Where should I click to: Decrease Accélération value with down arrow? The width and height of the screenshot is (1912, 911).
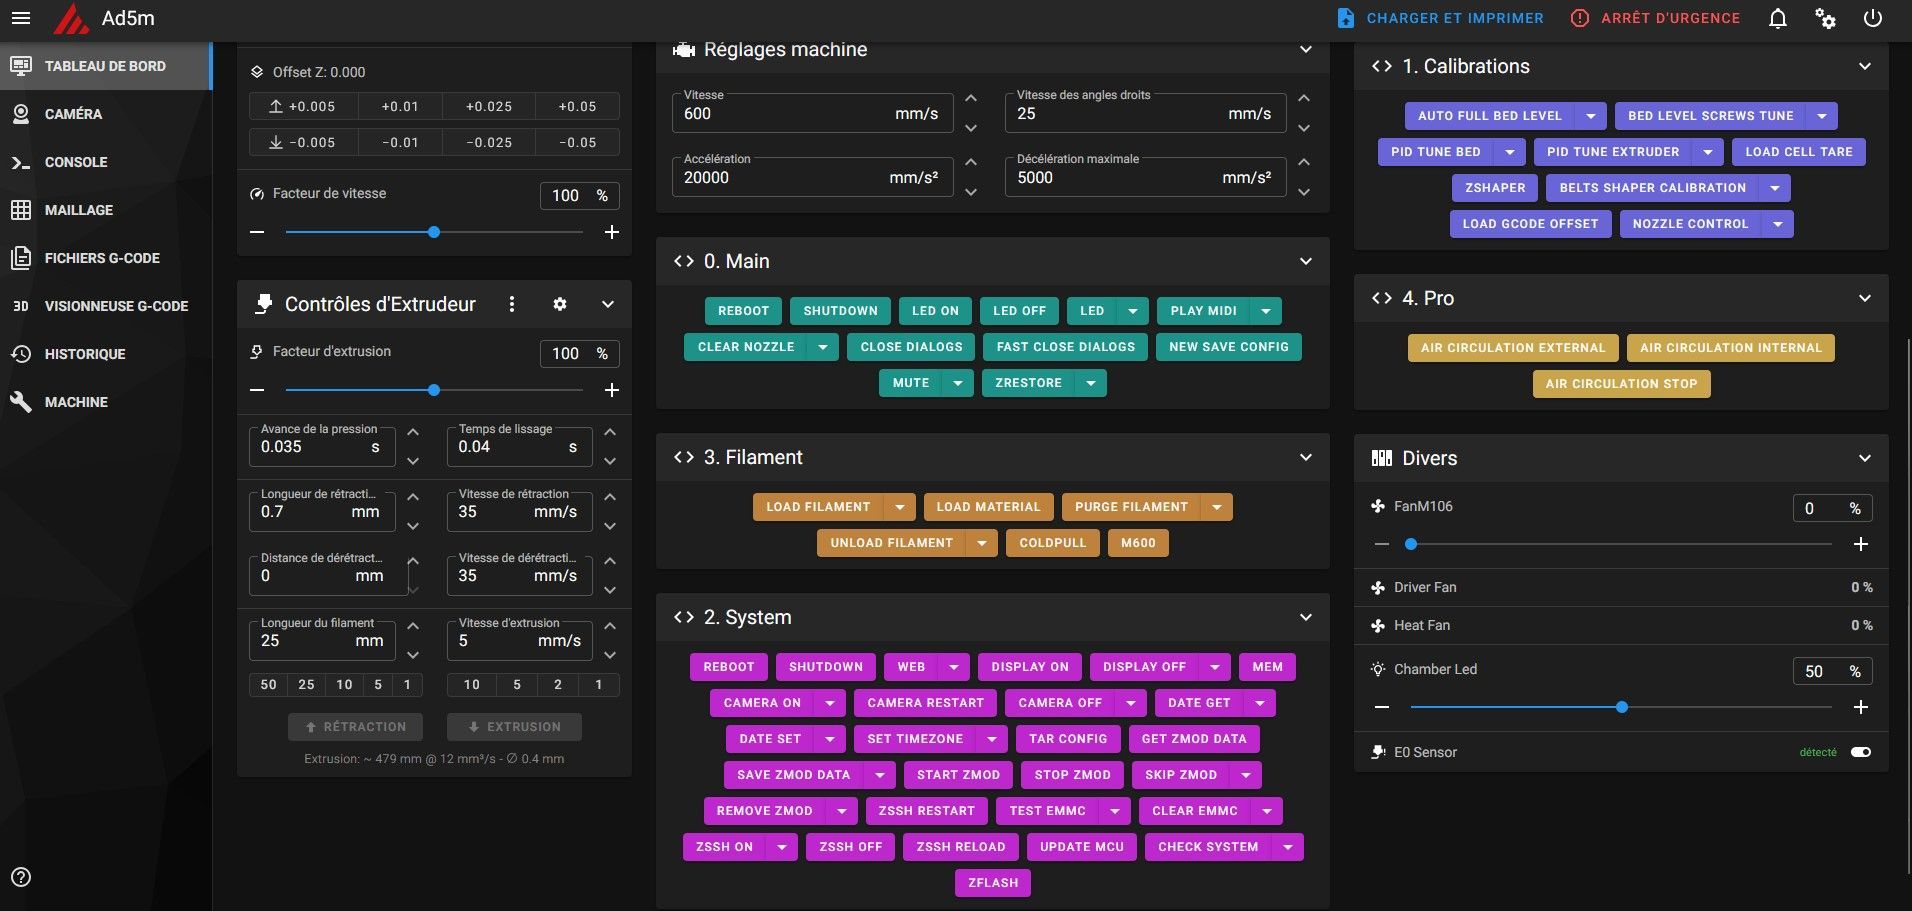pos(971,192)
